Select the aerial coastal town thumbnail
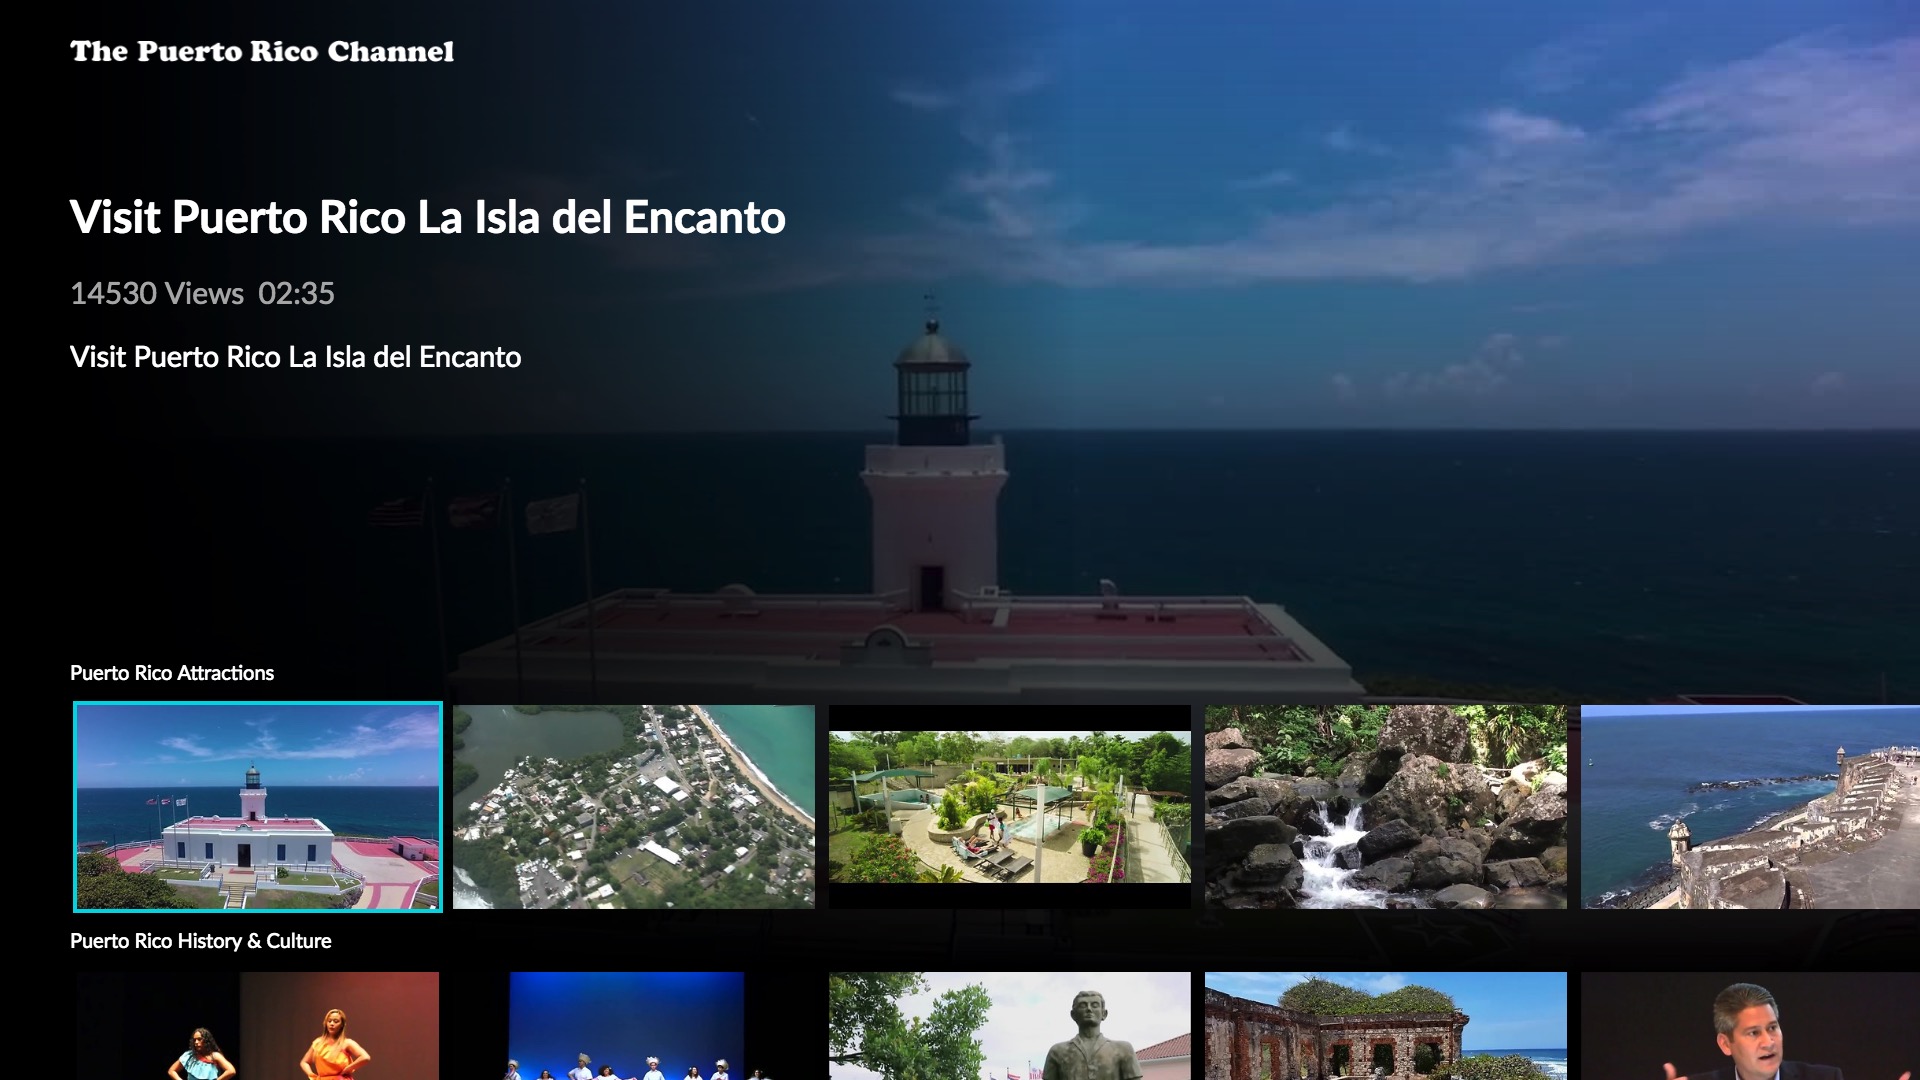The height and width of the screenshot is (1080, 1920). click(634, 807)
